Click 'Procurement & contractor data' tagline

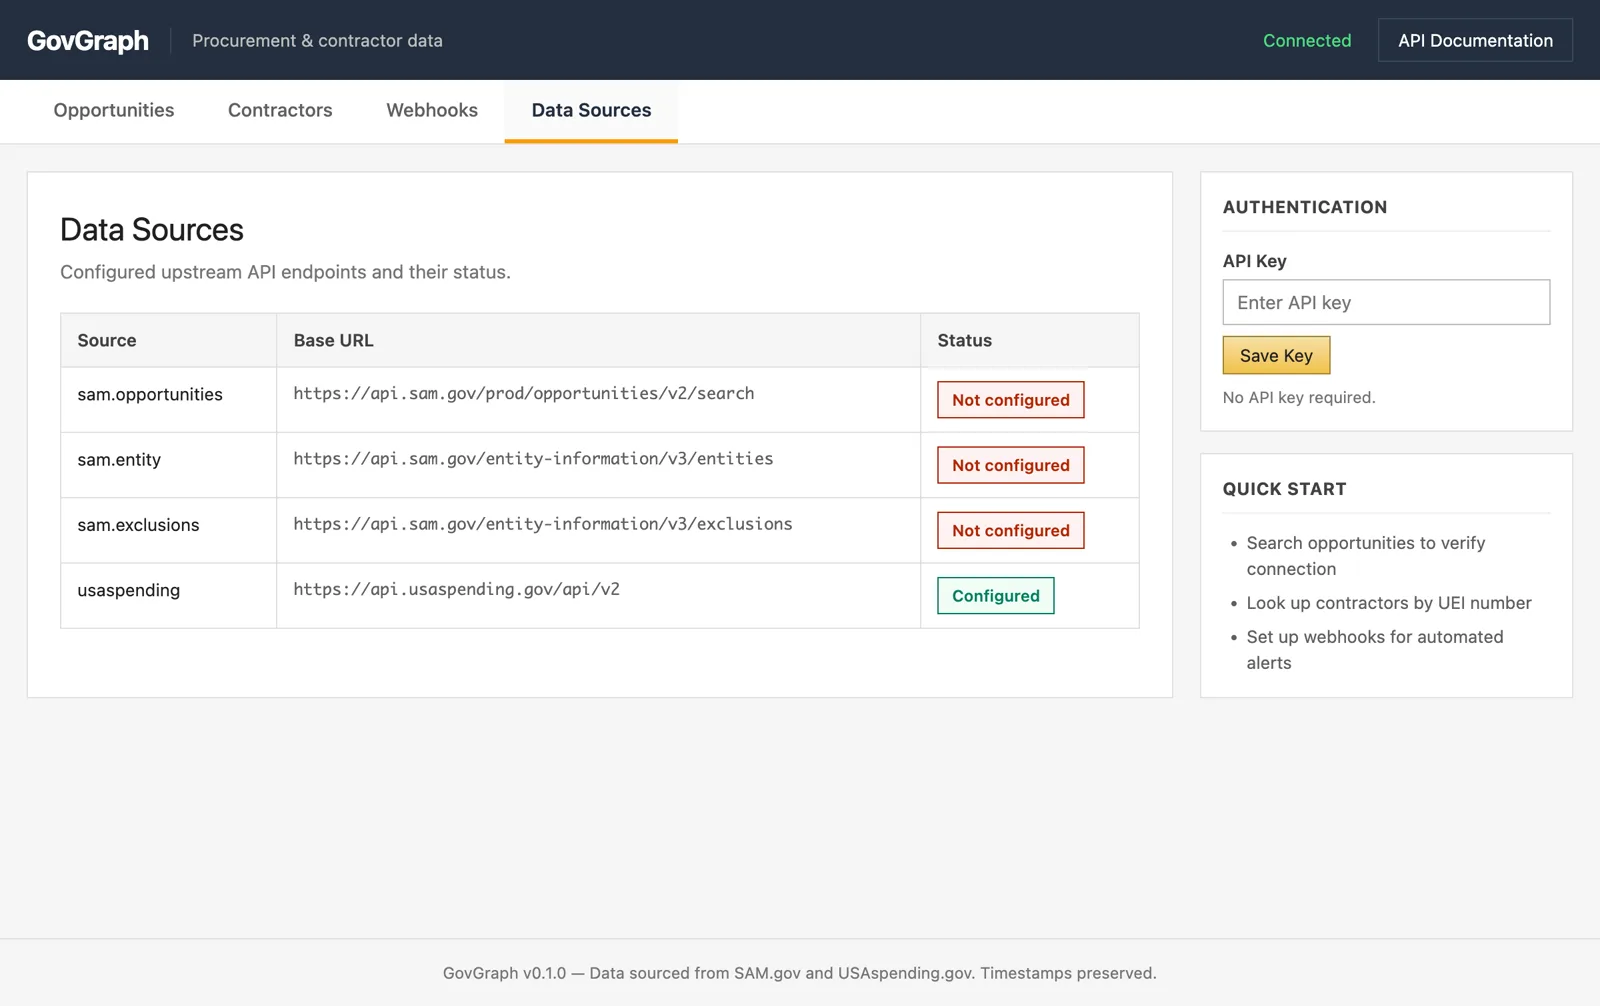pos(317,40)
